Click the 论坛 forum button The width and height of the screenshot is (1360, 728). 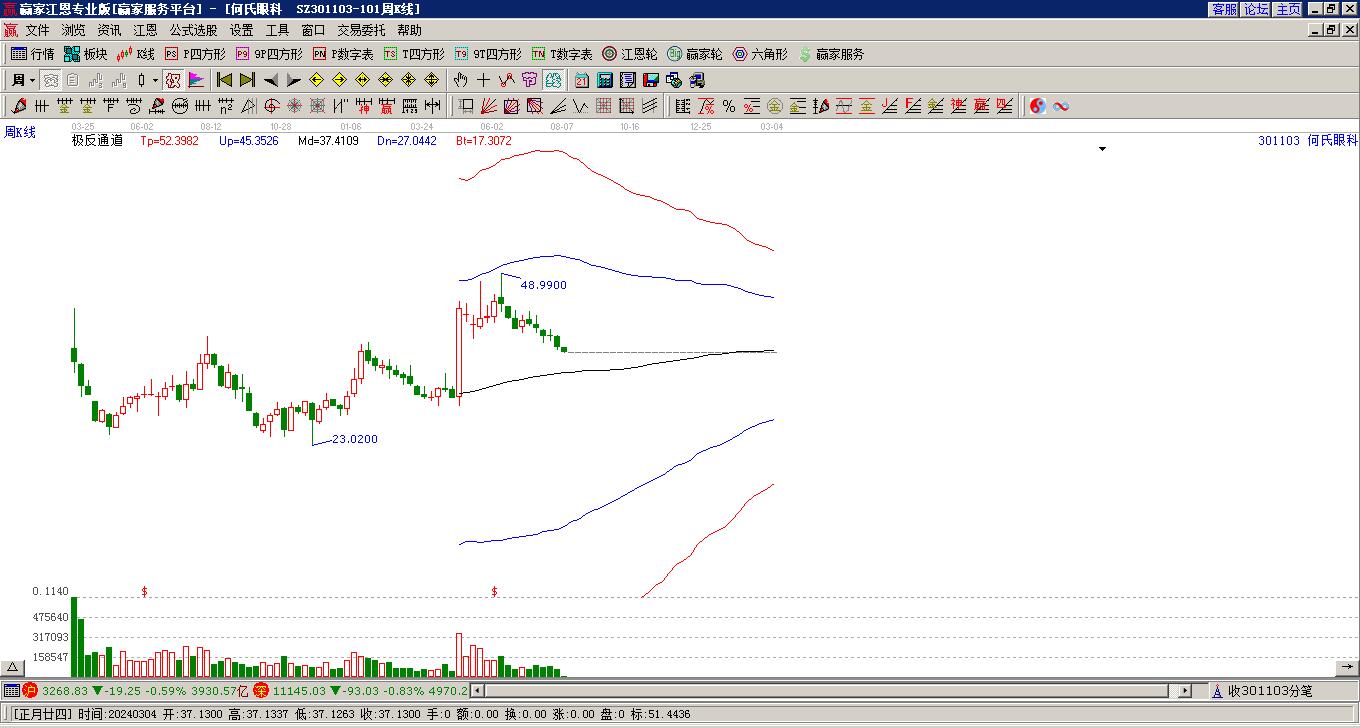pos(1256,9)
